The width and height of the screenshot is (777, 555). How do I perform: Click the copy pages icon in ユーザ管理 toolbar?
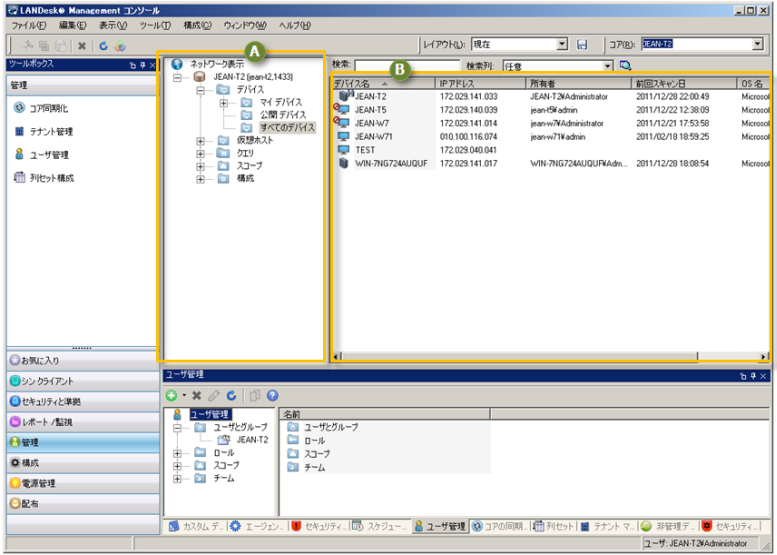point(255,395)
